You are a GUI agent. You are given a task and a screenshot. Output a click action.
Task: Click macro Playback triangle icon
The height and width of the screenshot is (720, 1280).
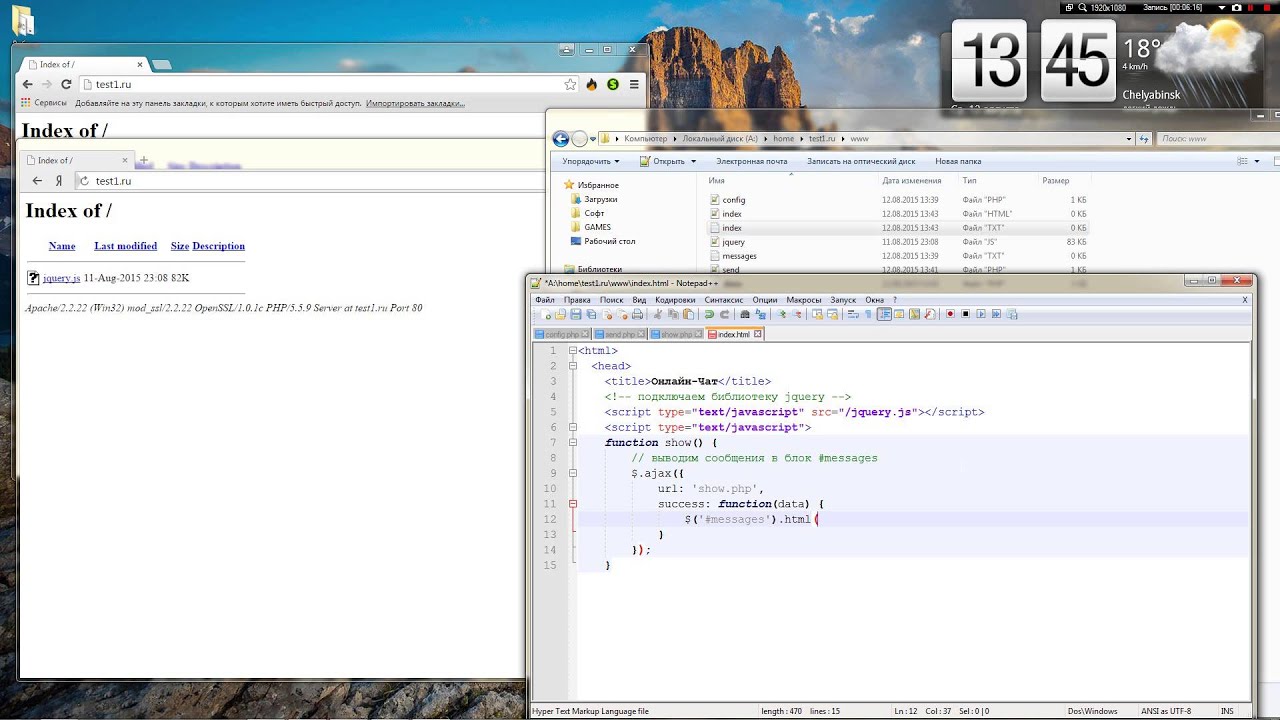coord(981,314)
